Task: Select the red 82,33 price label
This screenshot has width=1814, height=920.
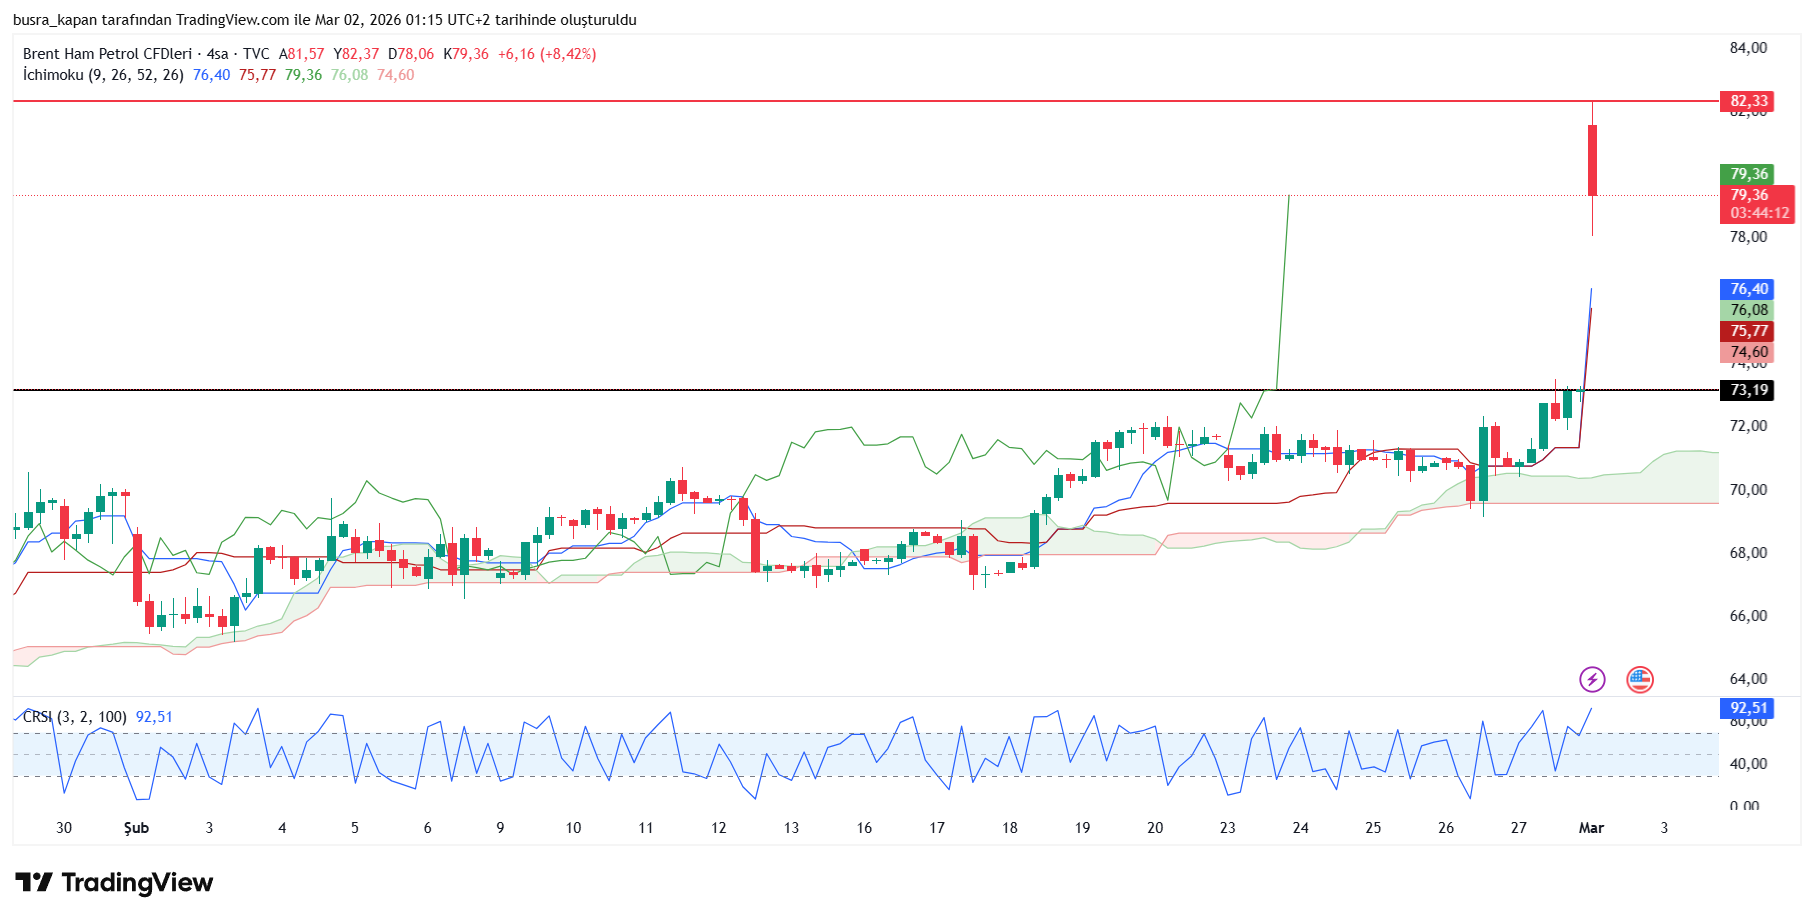Action: point(1748,101)
